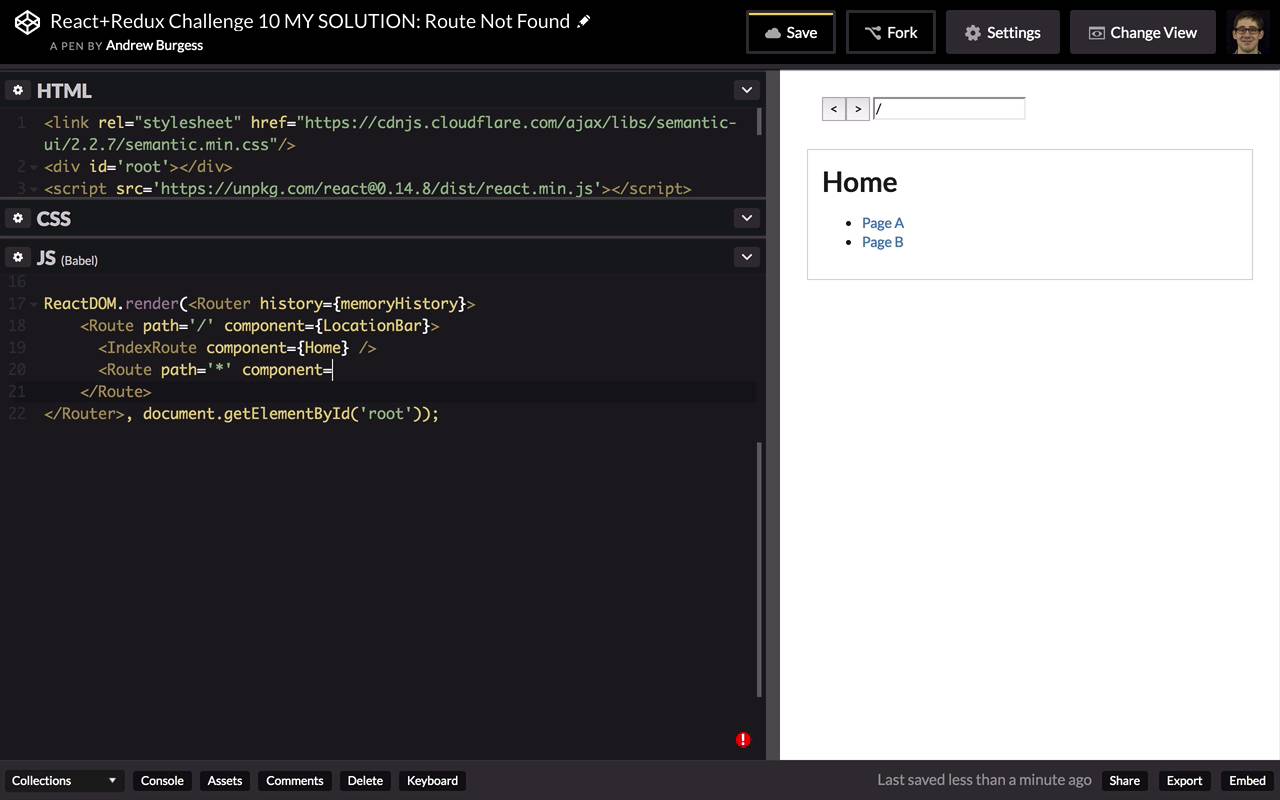Click the JS (Babel) panel title
Screen dimensions: 1280x800
(67, 258)
